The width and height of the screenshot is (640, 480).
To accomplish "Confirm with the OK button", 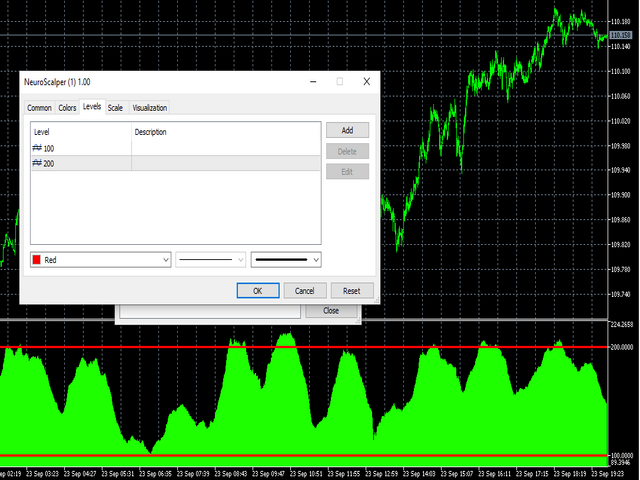I will (x=258, y=291).
